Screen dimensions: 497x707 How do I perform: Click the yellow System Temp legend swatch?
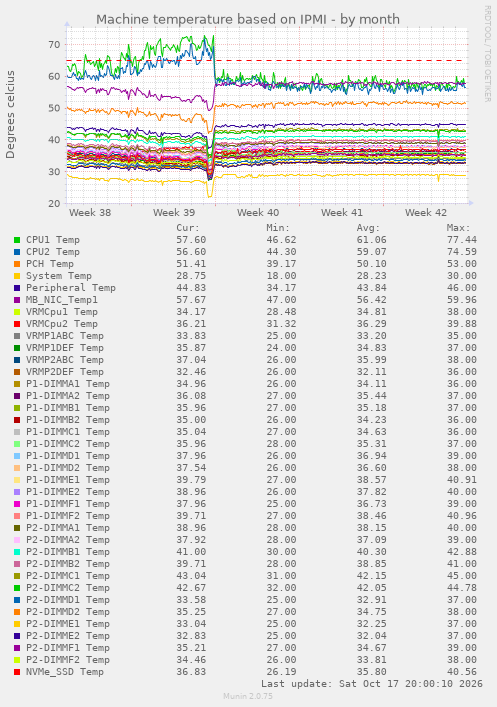tap(17, 276)
